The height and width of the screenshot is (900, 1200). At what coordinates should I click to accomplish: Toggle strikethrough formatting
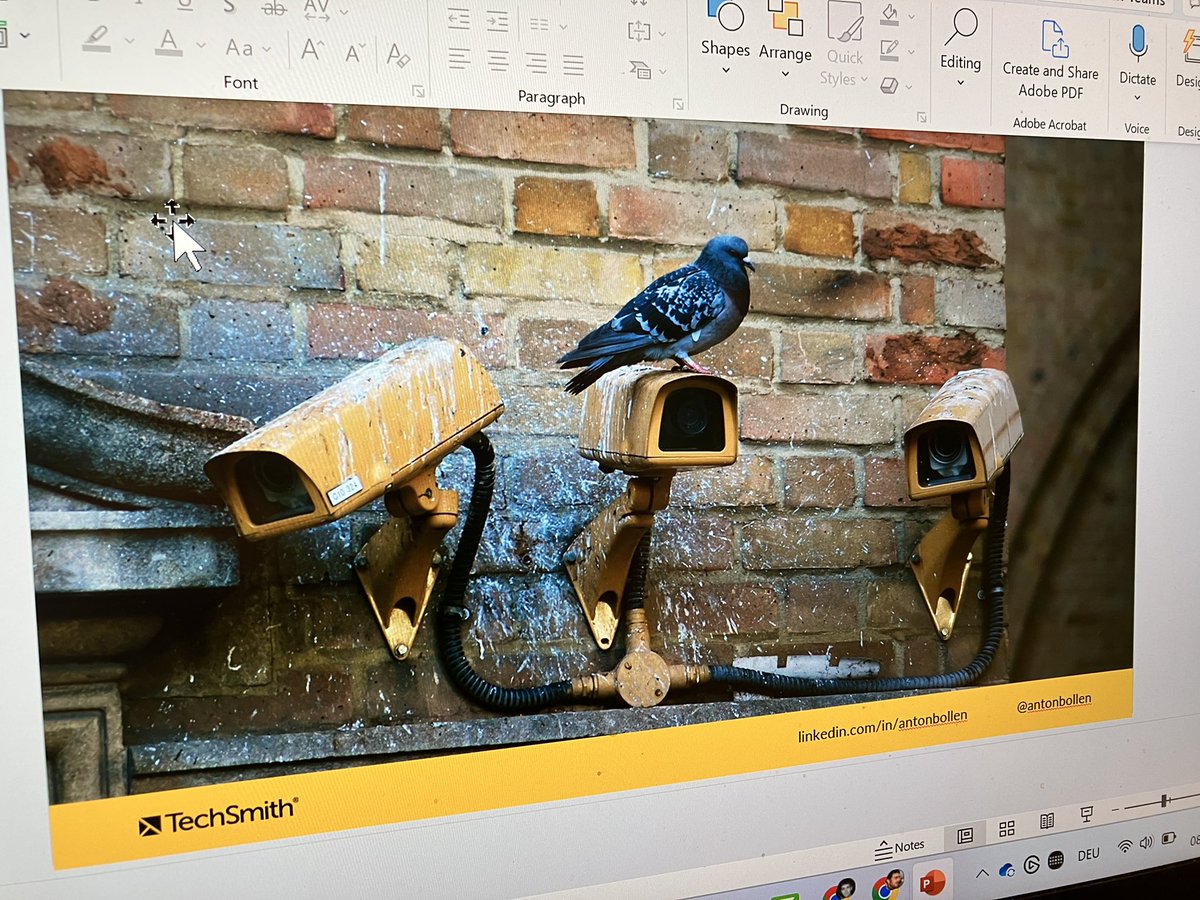(273, 7)
